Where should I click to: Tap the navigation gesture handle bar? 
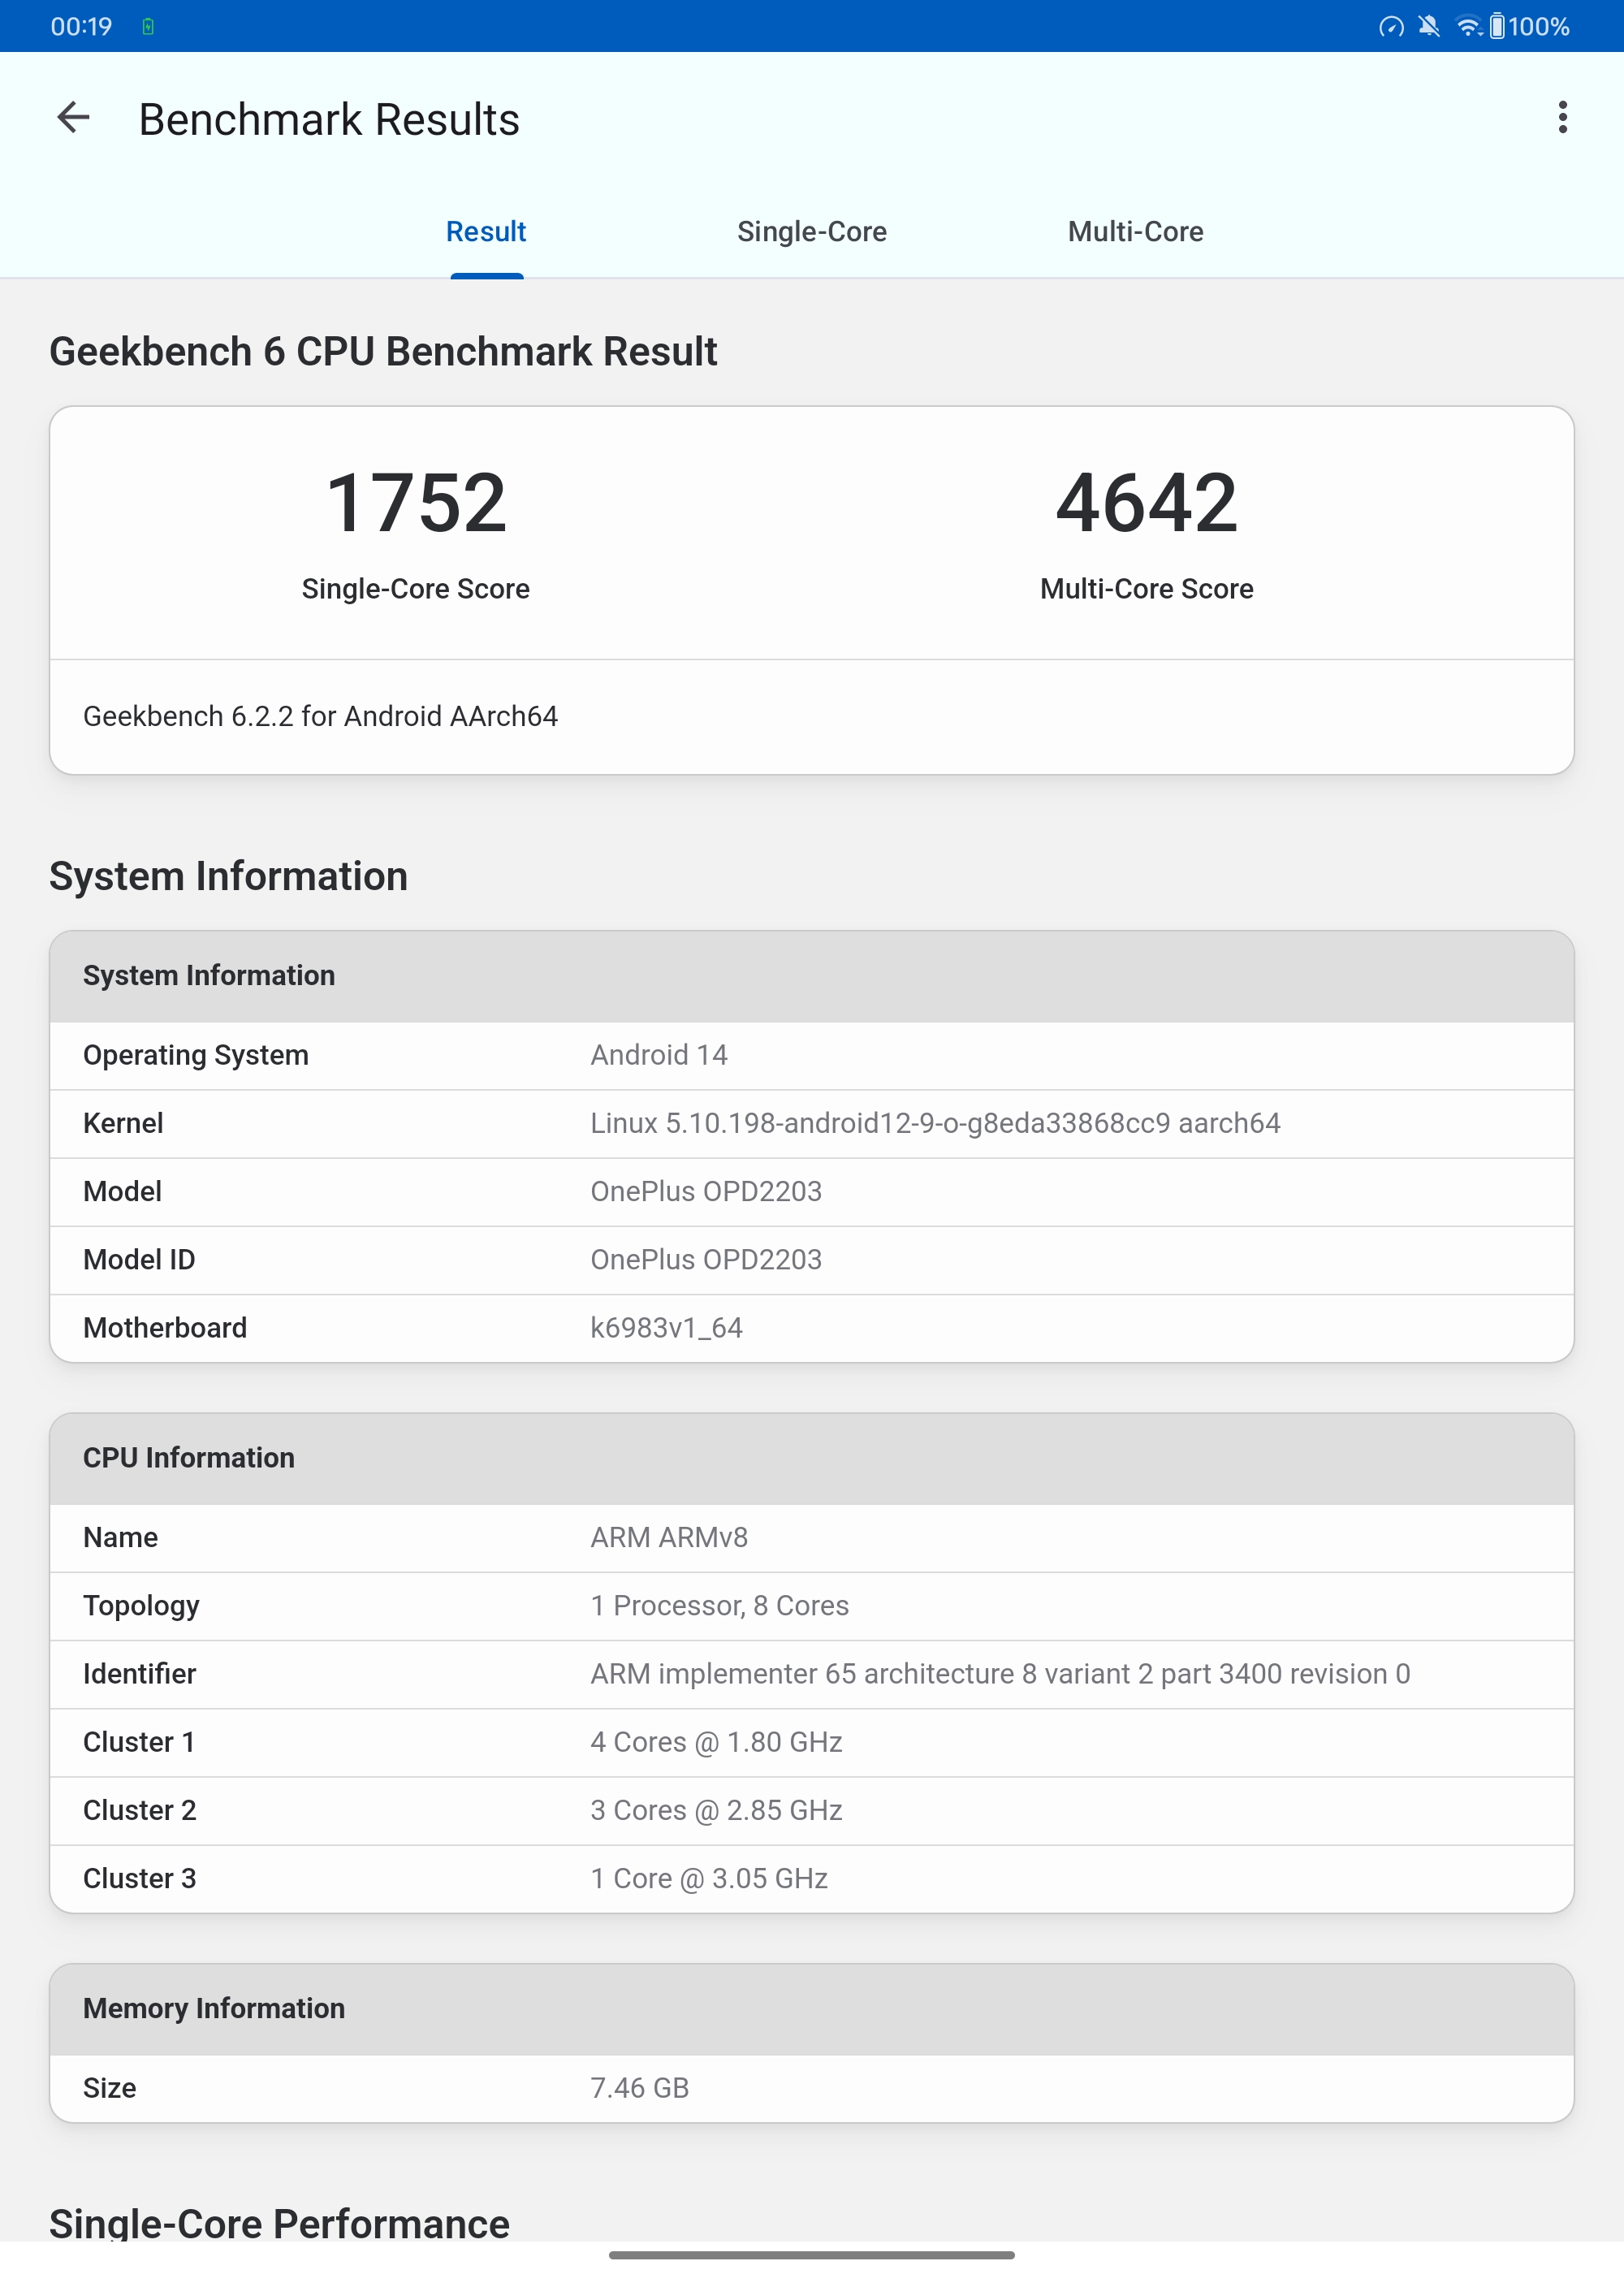[812, 2255]
